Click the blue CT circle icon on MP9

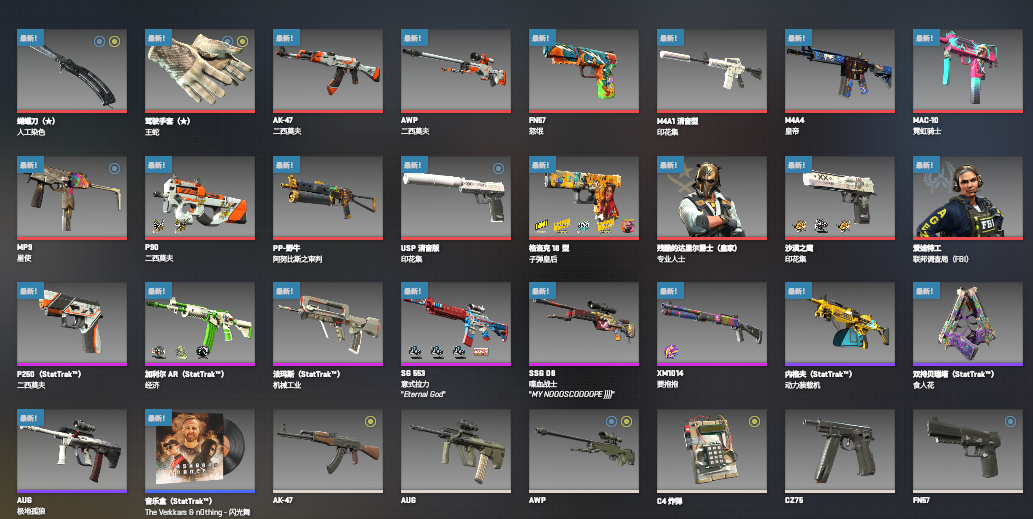pyautogui.click(x=115, y=168)
